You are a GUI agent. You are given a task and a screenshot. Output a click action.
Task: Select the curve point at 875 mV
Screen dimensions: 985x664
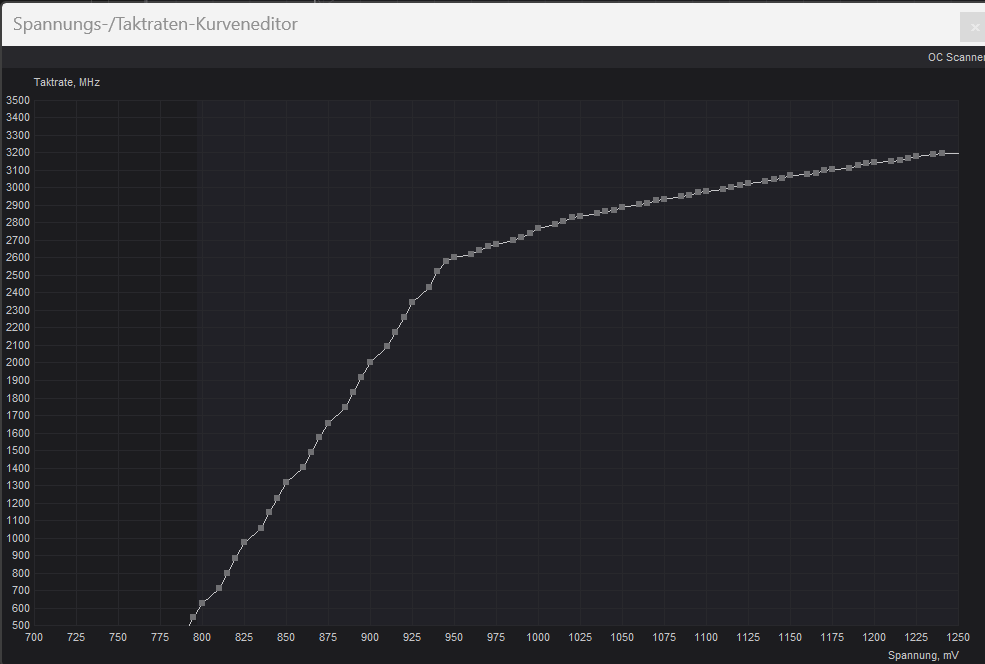[327, 423]
